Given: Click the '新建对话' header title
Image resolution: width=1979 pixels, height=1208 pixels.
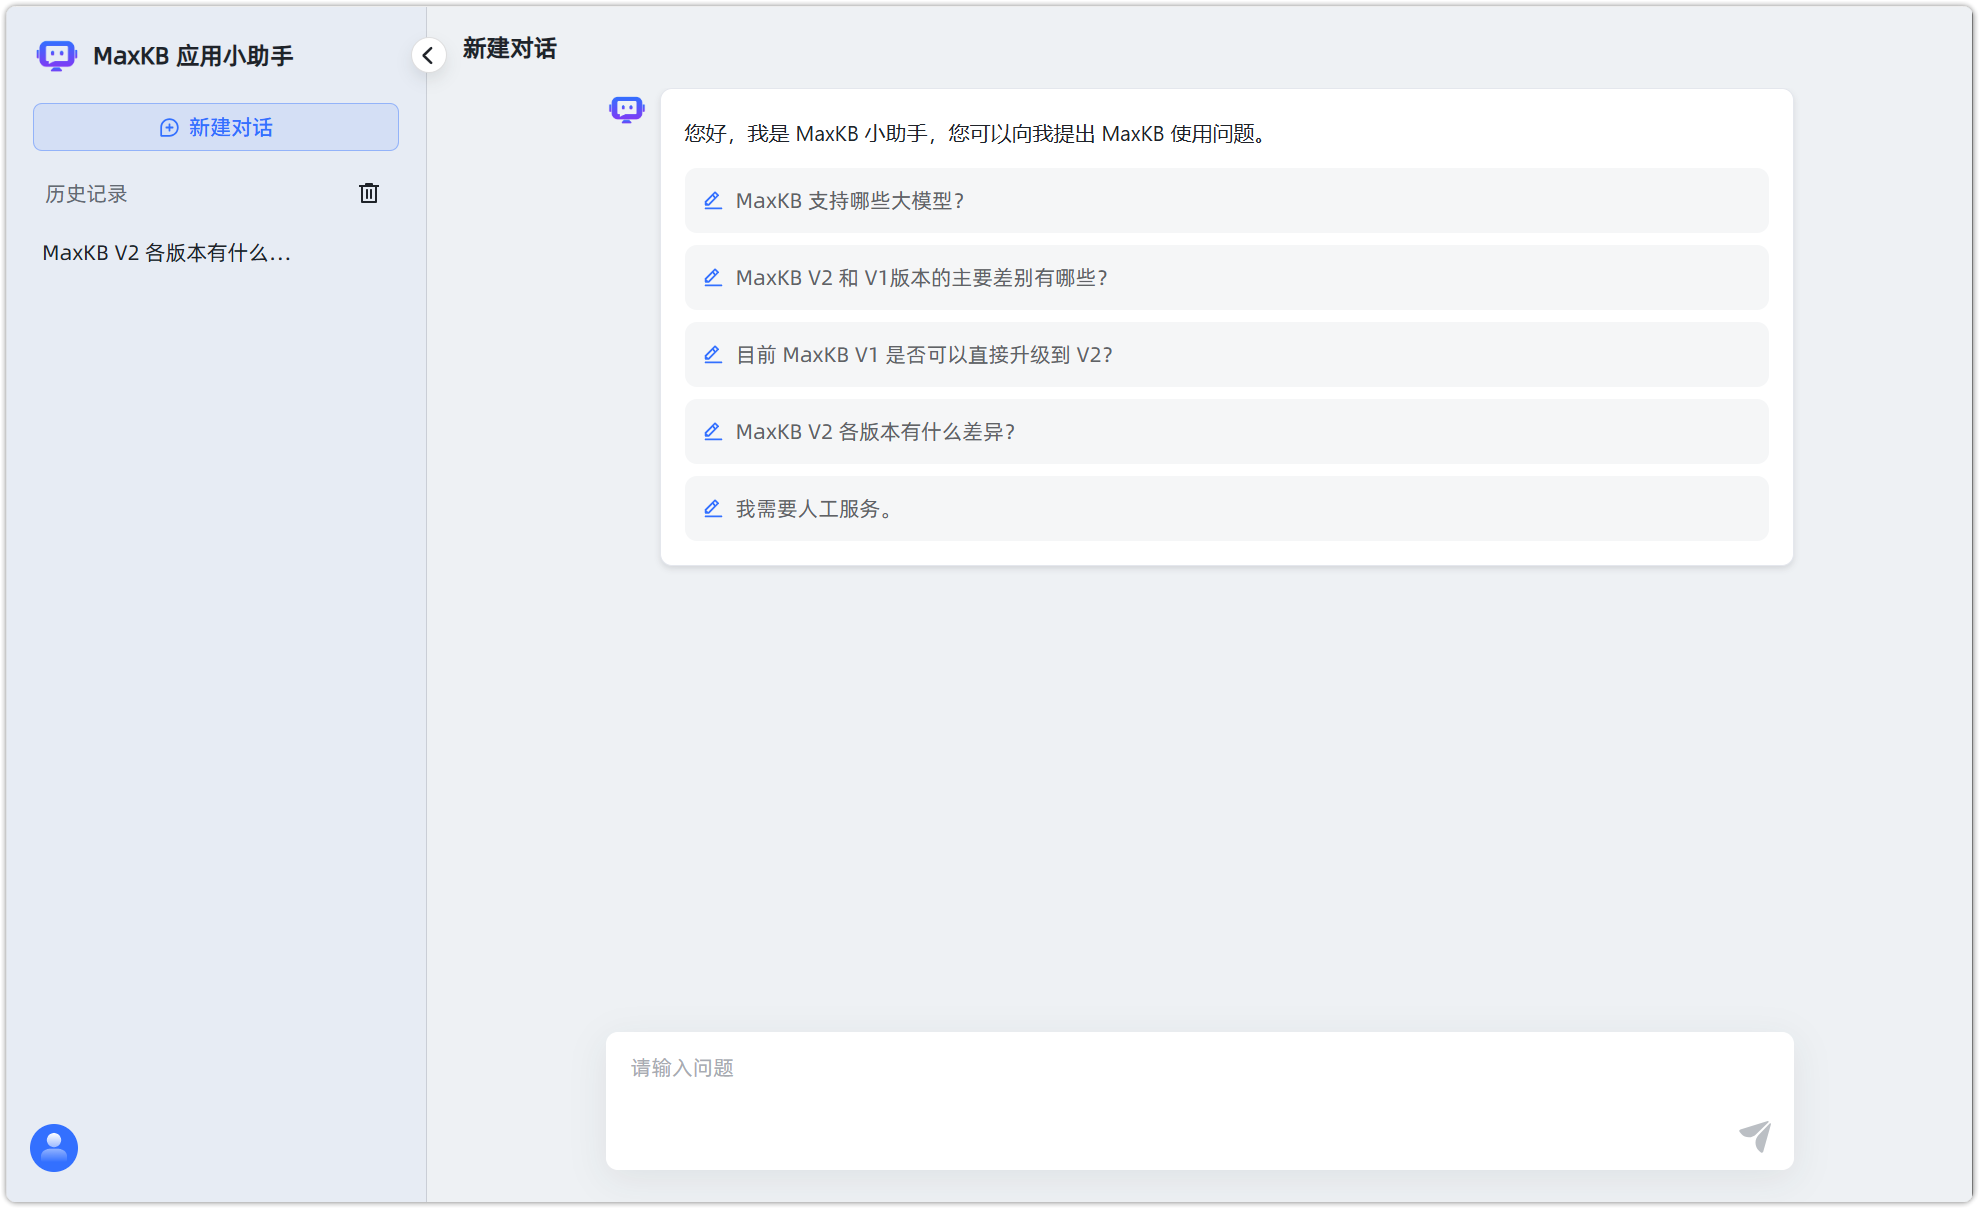Looking at the screenshot, I should click(x=509, y=49).
